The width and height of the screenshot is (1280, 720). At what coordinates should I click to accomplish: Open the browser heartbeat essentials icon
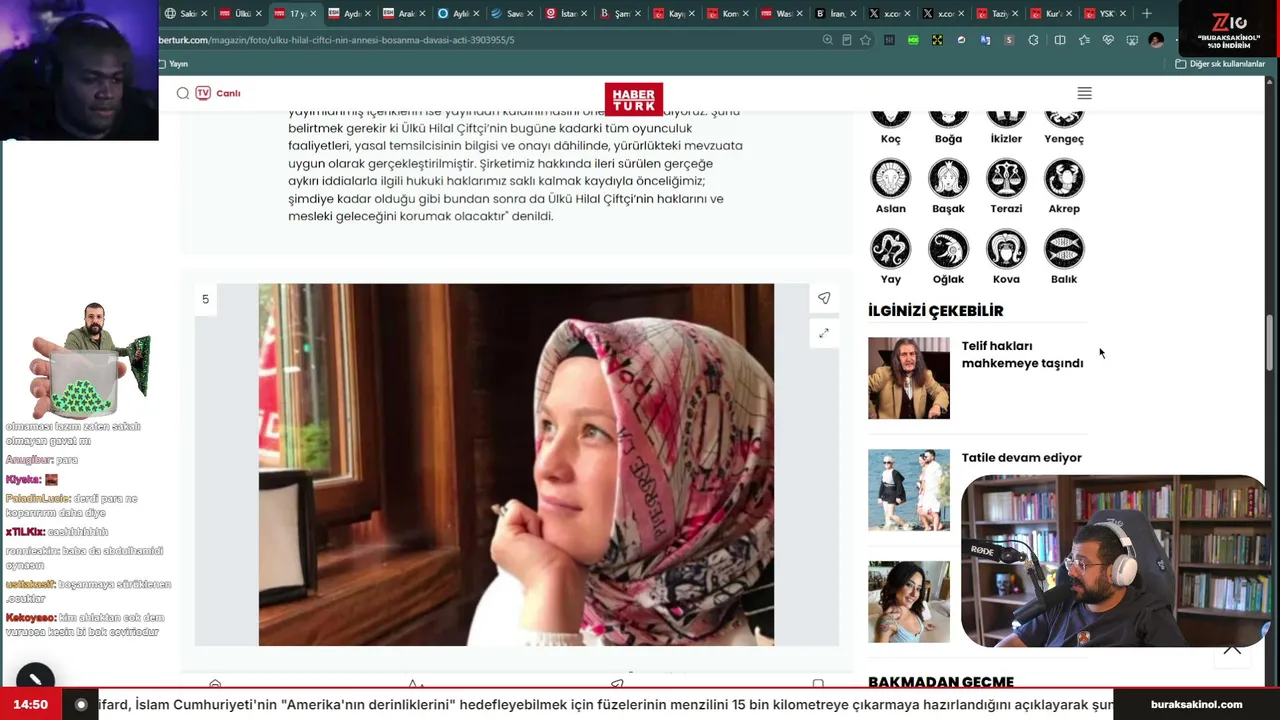(1108, 40)
